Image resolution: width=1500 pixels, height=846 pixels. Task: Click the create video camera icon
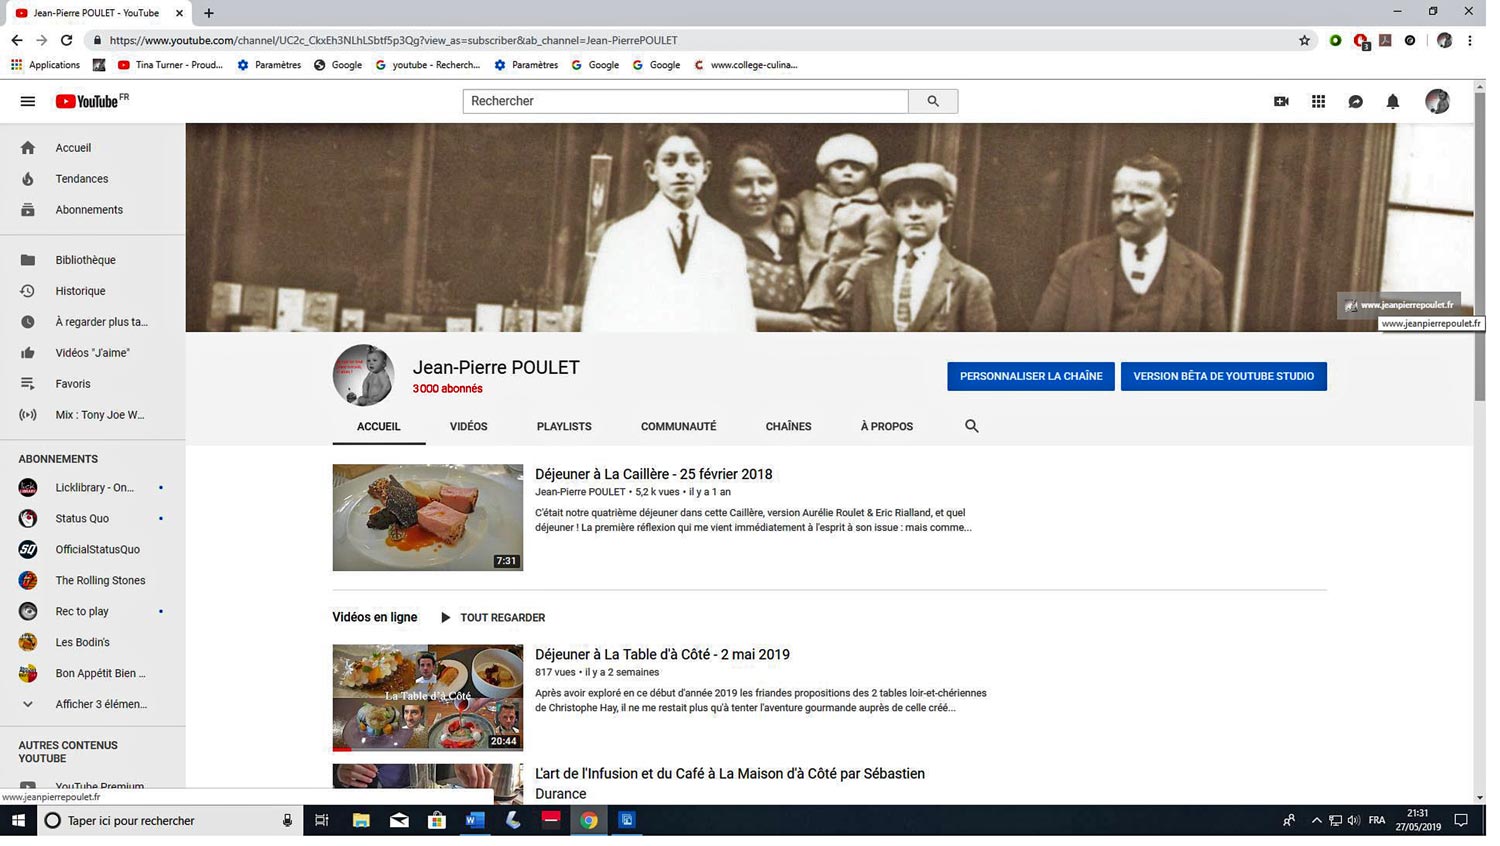pos(1281,102)
